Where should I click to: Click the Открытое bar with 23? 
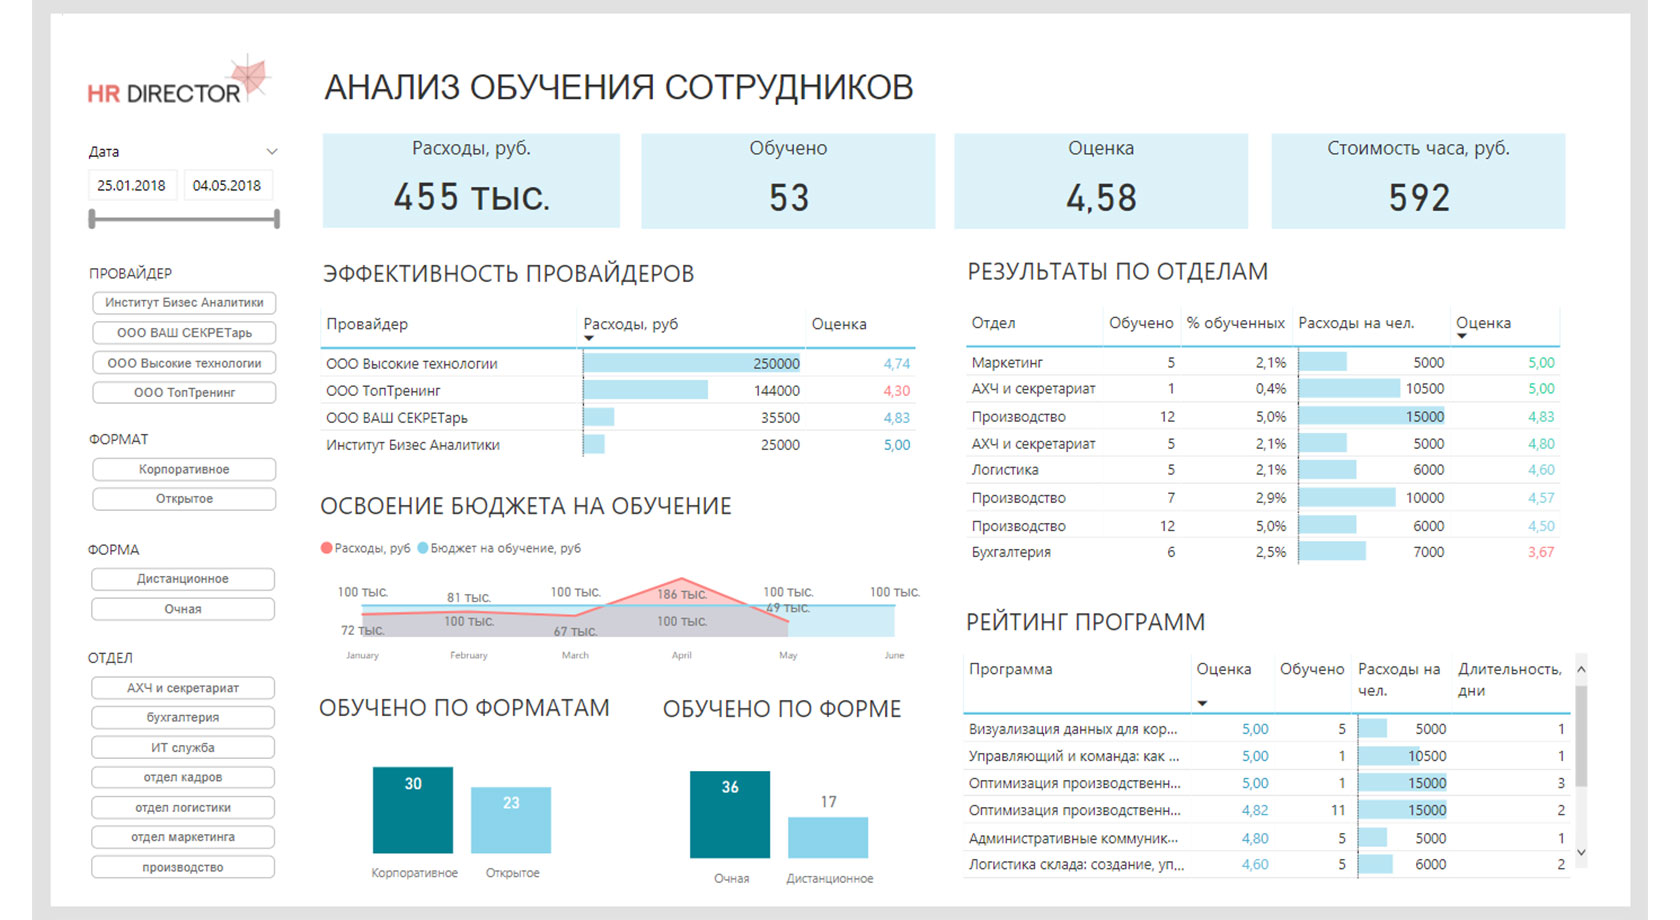[x=511, y=820]
